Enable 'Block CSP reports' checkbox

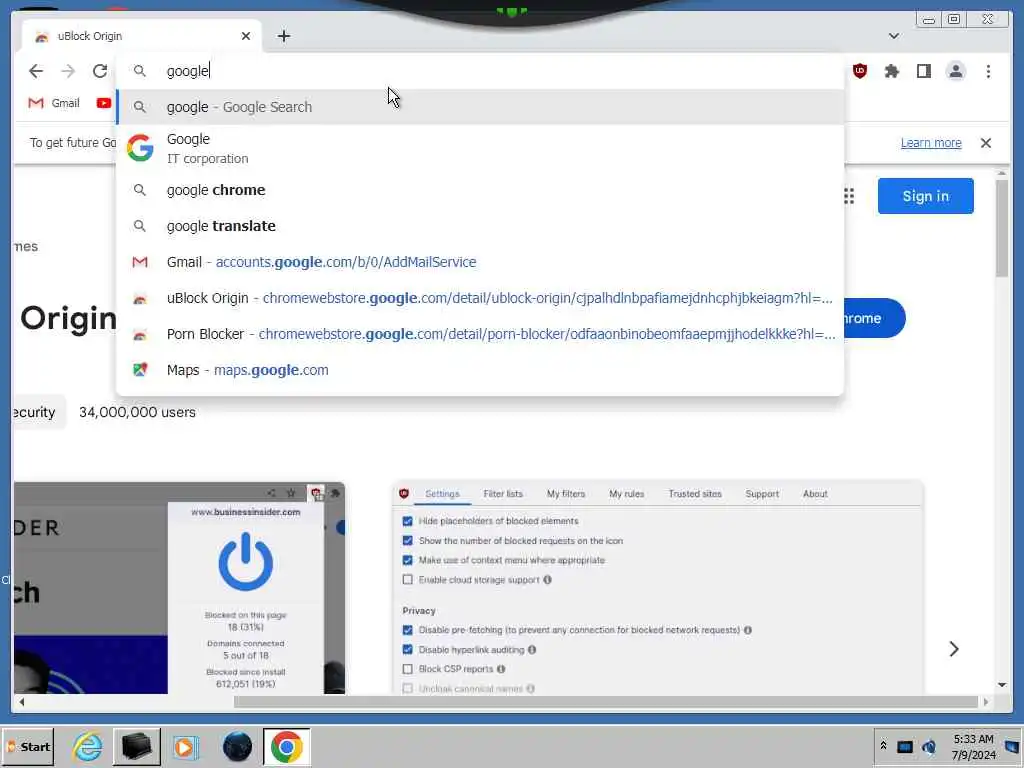(x=408, y=669)
